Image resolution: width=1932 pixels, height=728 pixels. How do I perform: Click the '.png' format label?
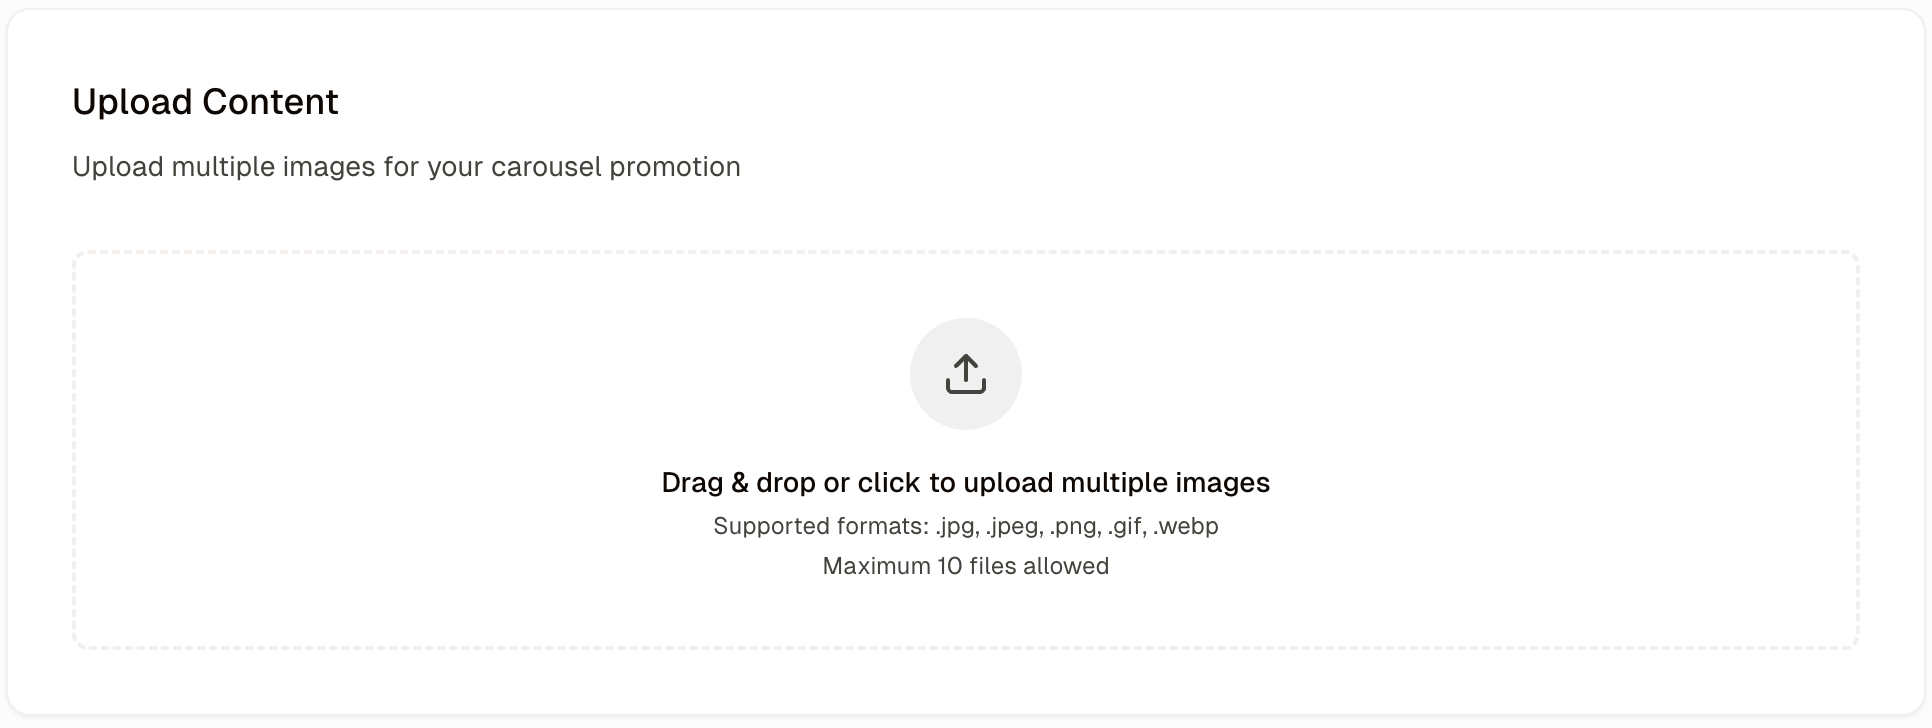click(x=1076, y=527)
